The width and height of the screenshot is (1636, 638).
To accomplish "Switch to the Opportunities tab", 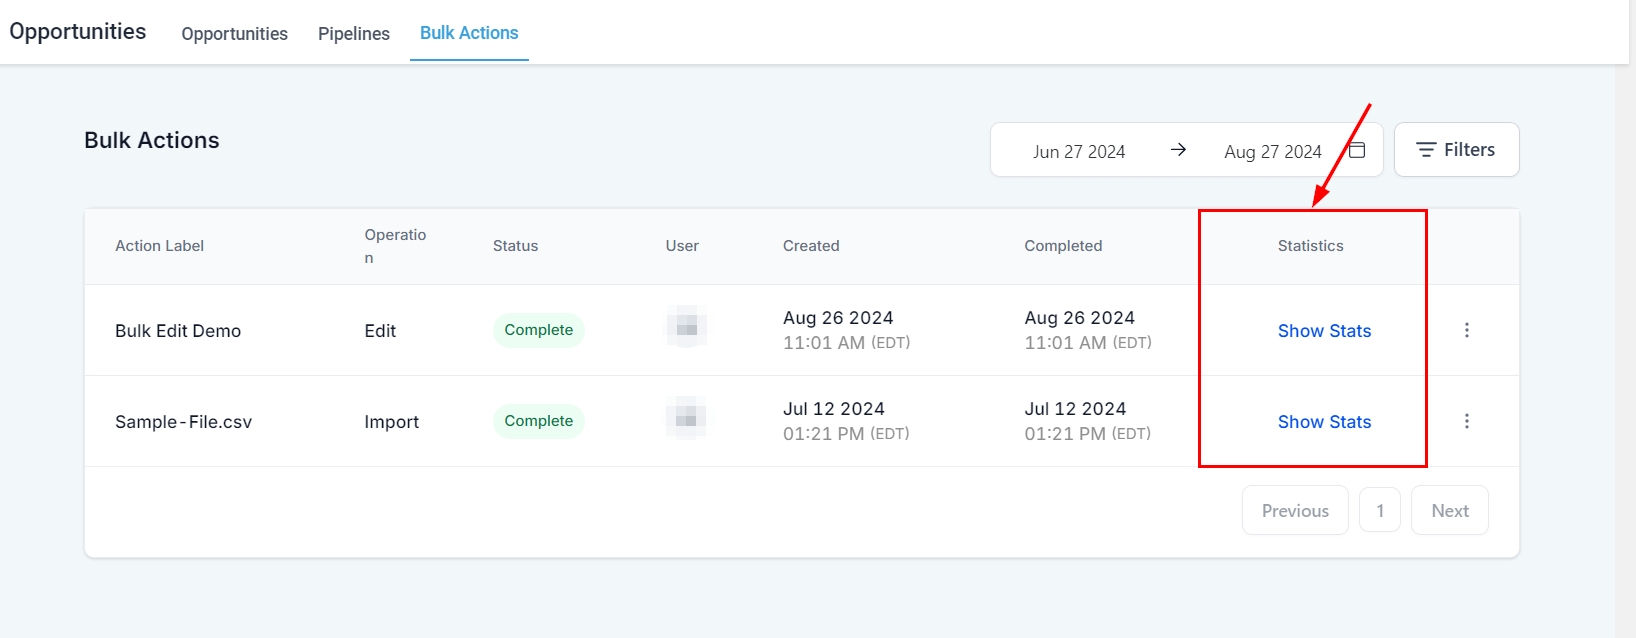I will coord(234,34).
